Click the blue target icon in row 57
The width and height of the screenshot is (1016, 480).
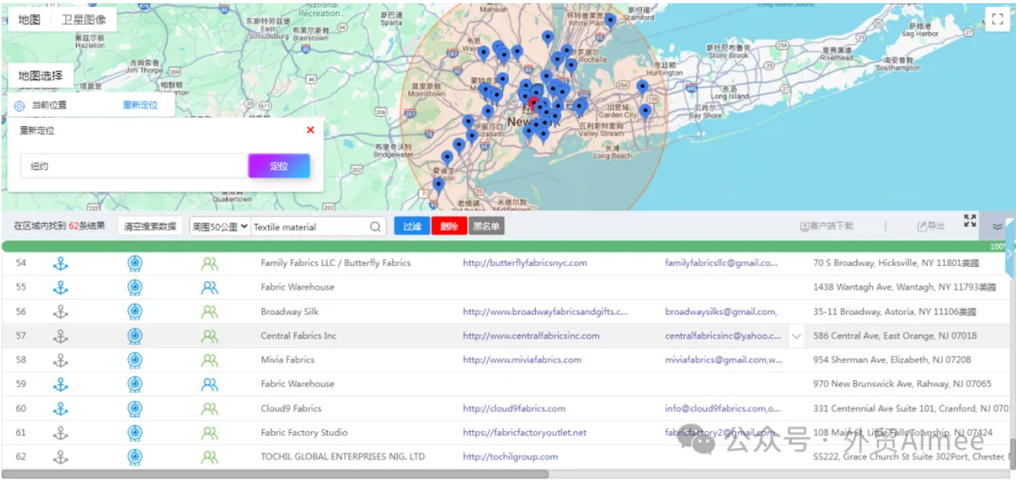tap(135, 336)
